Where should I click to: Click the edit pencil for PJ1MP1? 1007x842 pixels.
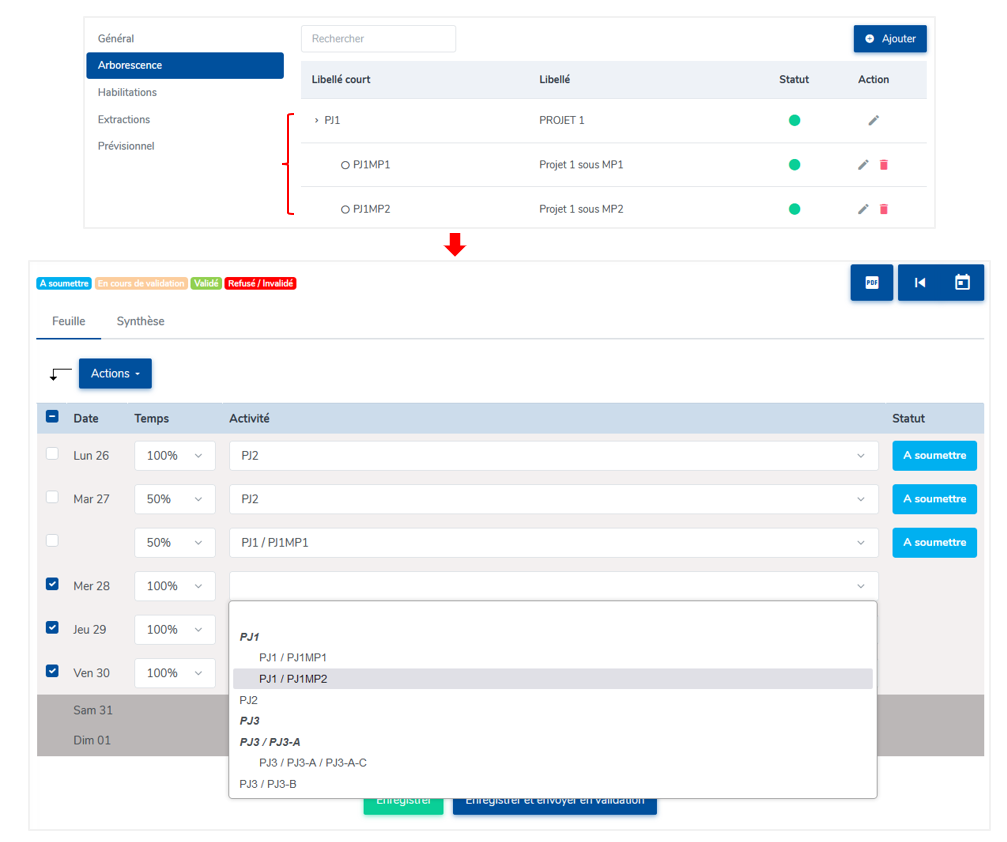[863, 165]
